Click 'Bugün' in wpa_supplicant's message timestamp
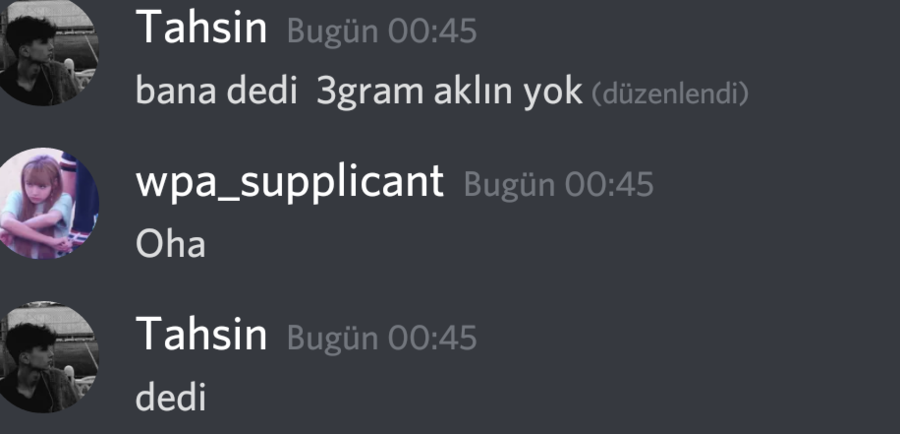This screenshot has width=900, height=434. coord(509,185)
